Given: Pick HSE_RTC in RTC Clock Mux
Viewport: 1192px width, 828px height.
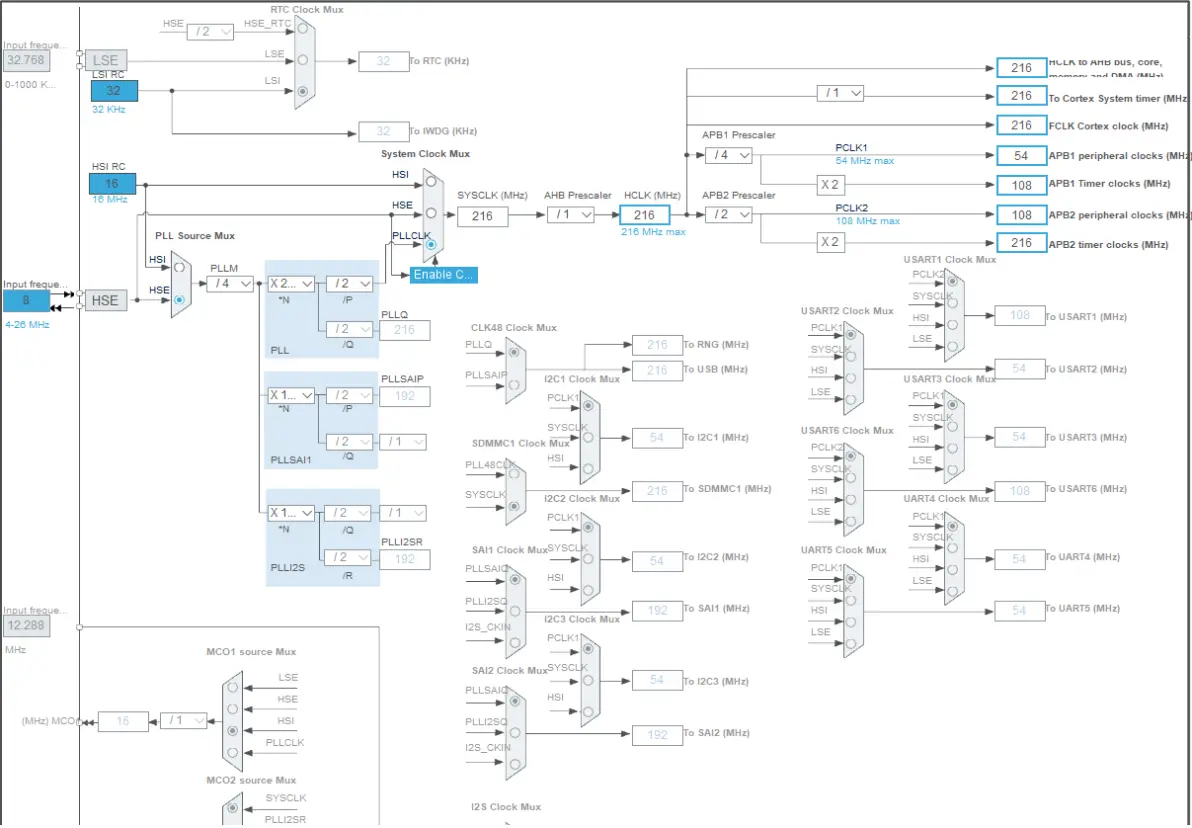Looking at the screenshot, I should coord(304,33).
